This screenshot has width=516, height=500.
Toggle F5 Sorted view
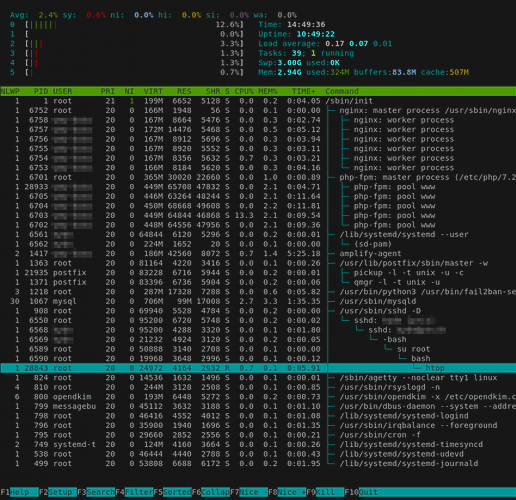[172, 492]
